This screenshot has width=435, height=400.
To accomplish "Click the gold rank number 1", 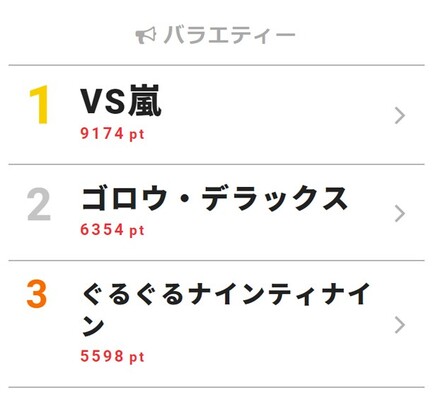I will 39,105.
